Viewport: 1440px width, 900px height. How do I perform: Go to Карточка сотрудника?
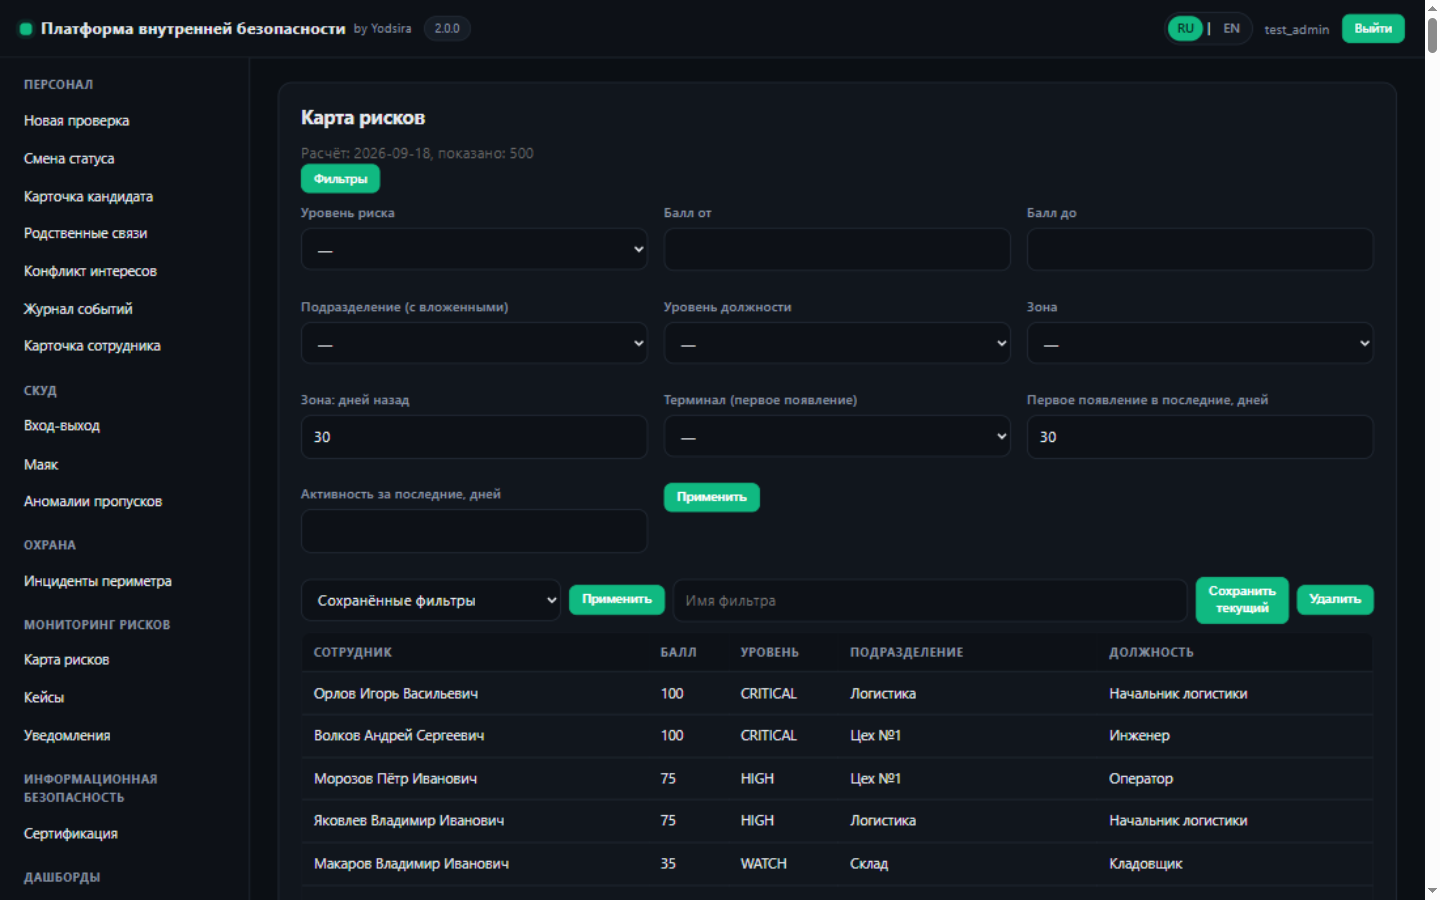(92, 346)
